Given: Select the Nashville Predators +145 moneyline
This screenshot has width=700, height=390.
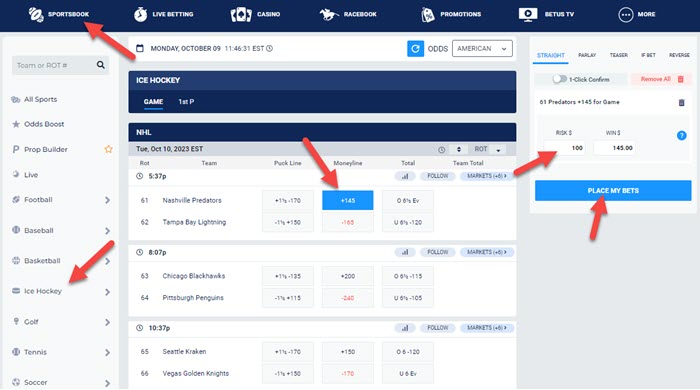Looking at the screenshot, I should 348,200.
